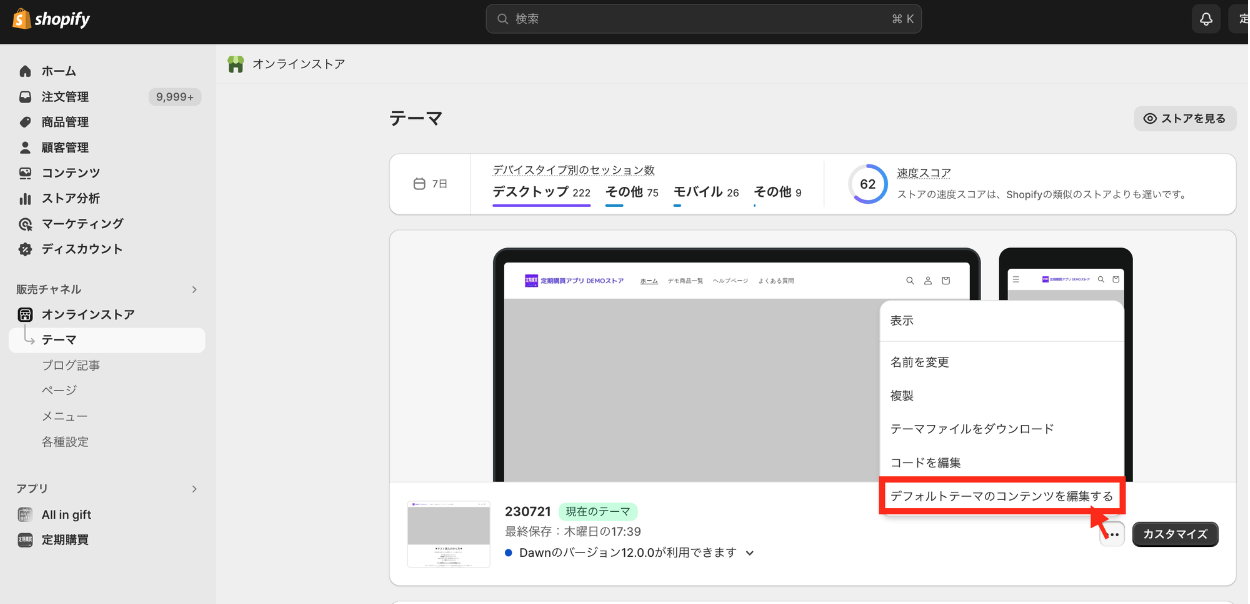Open Orders via the inbox icon
The height and width of the screenshot is (604, 1250).
[x=25, y=97]
